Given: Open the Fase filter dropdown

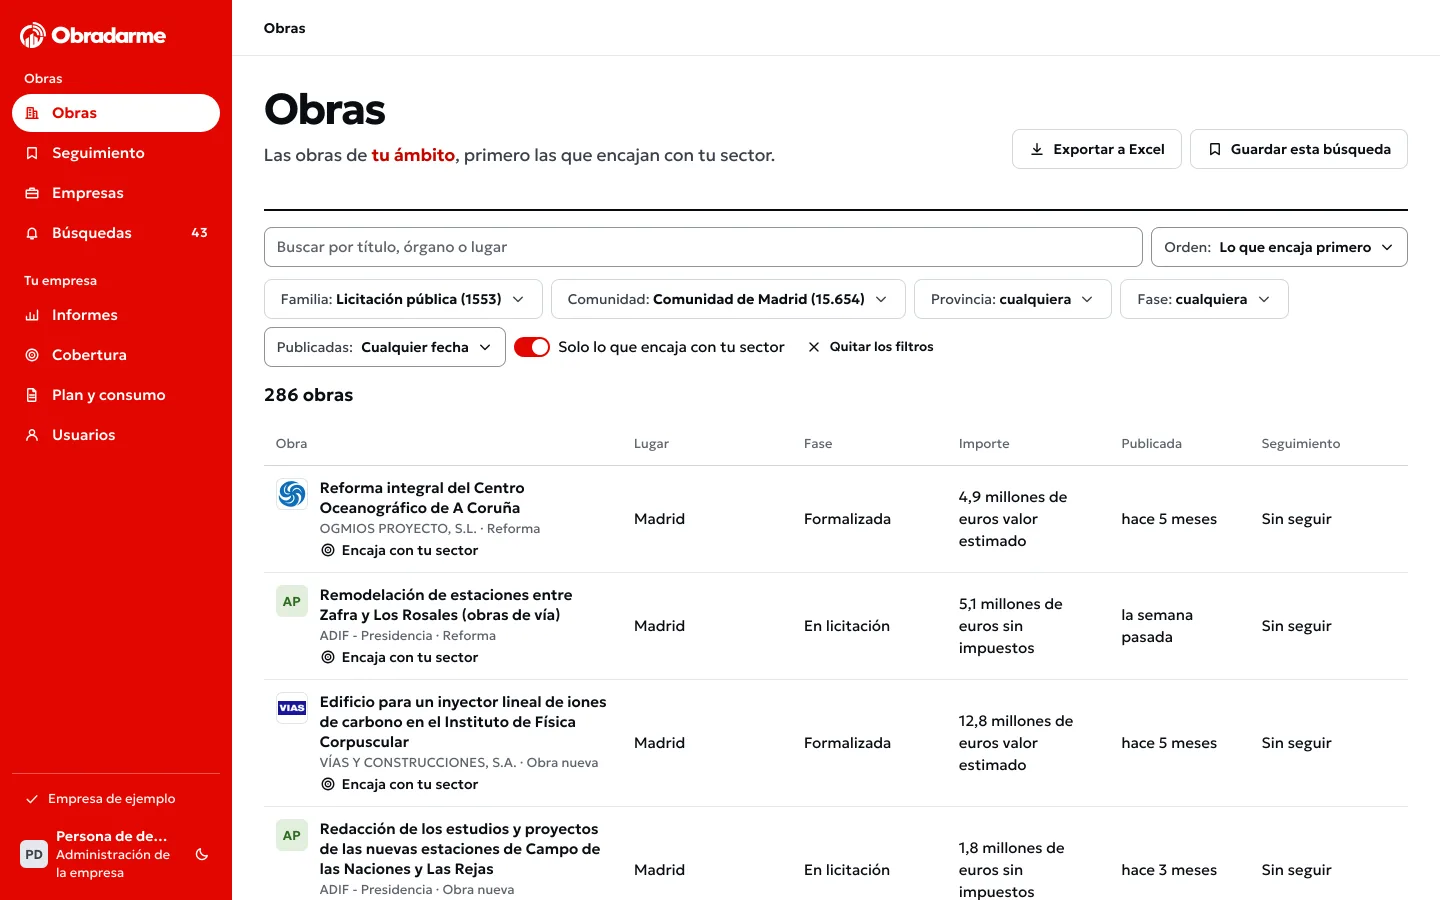Looking at the screenshot, I should tap(1205, 299).
